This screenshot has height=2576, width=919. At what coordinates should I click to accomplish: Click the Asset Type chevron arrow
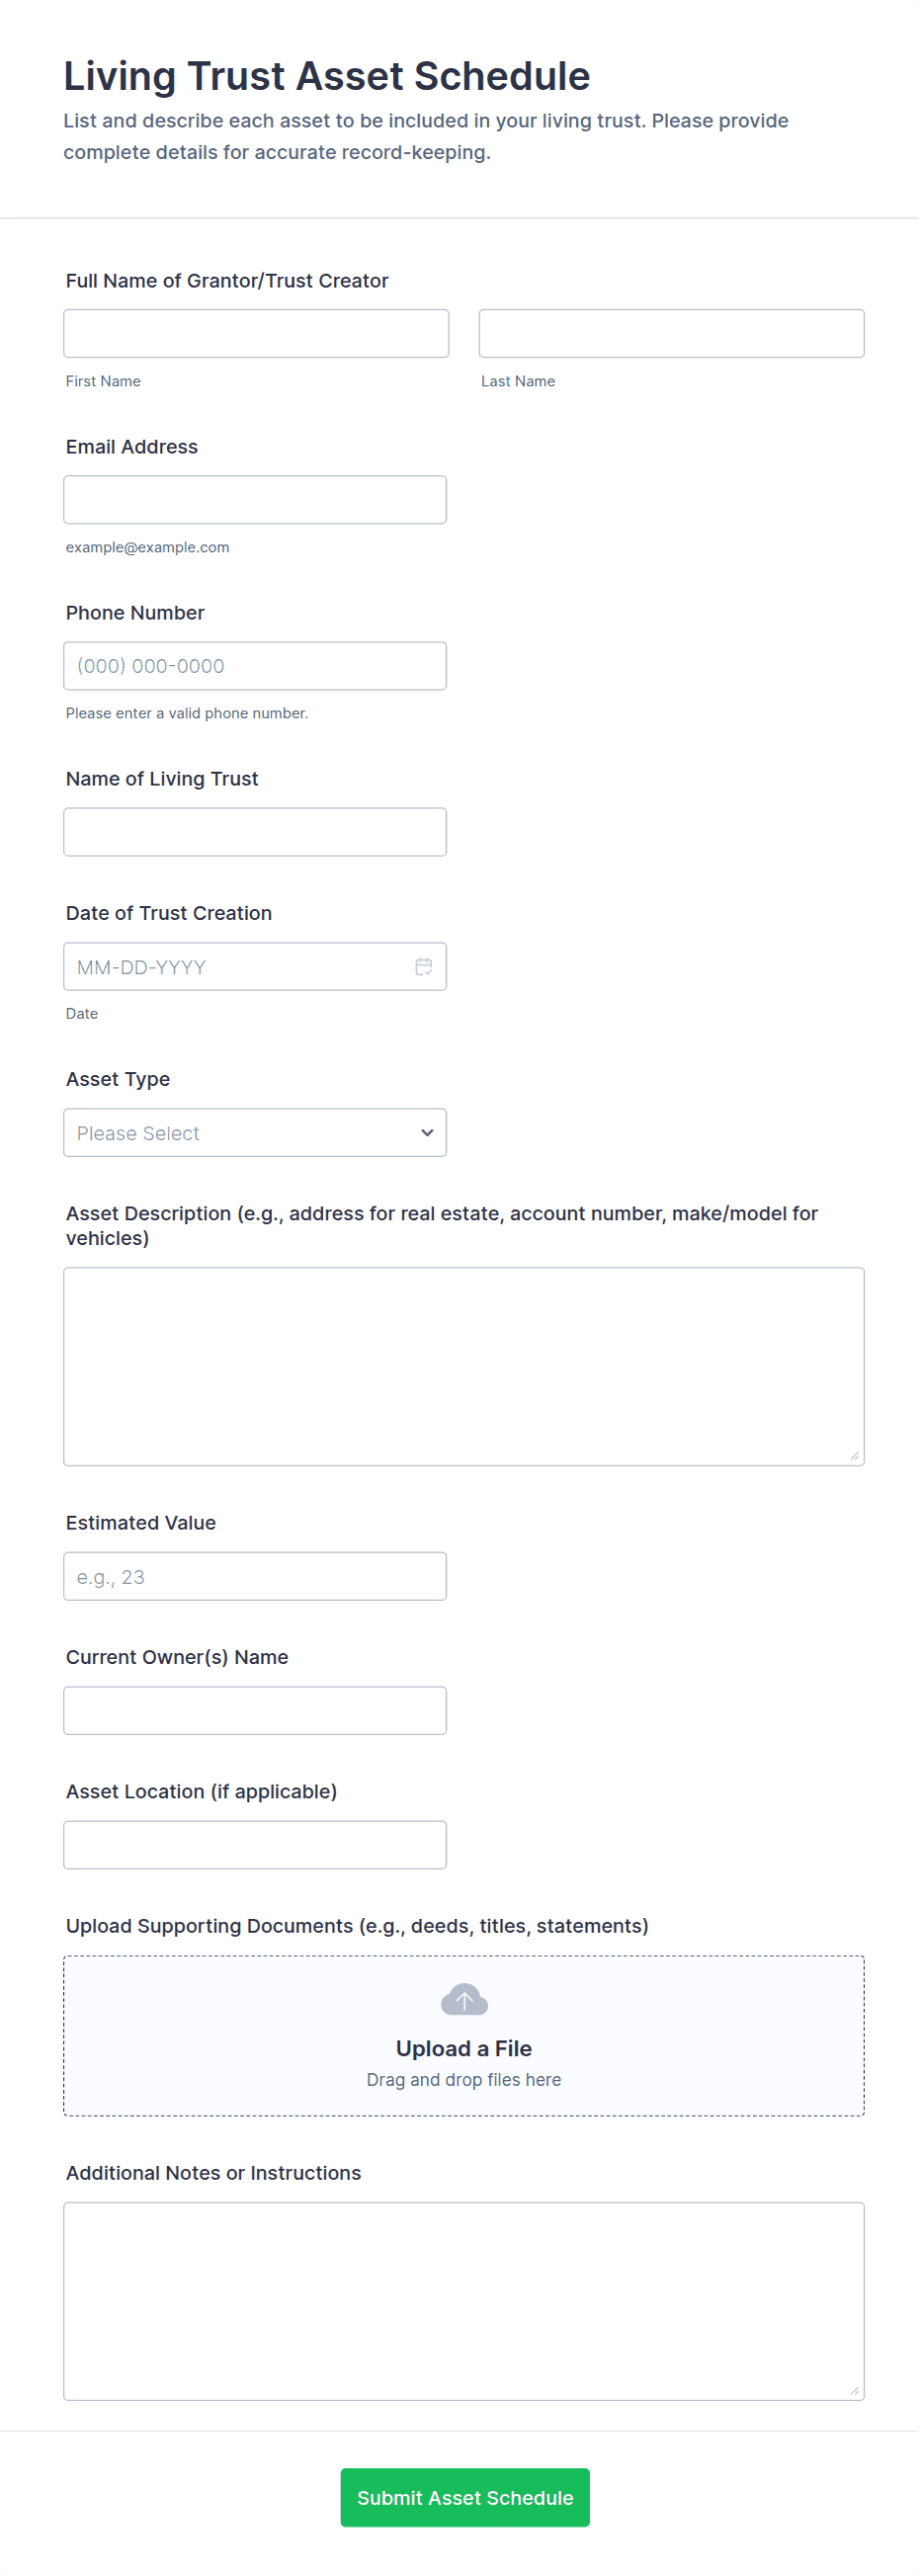(427, 1133)
